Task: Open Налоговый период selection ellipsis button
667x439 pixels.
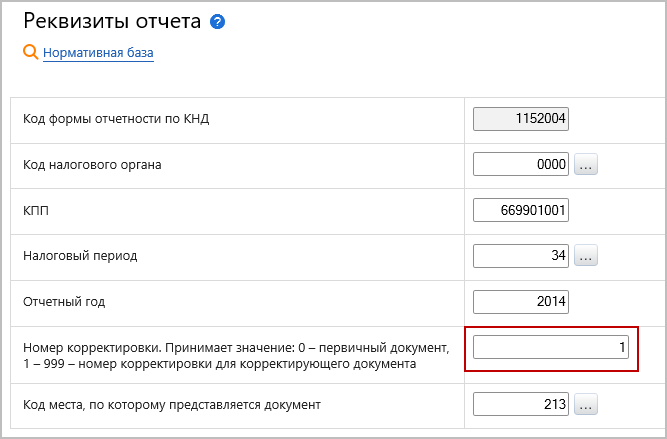Action: [x=586, y=256]
